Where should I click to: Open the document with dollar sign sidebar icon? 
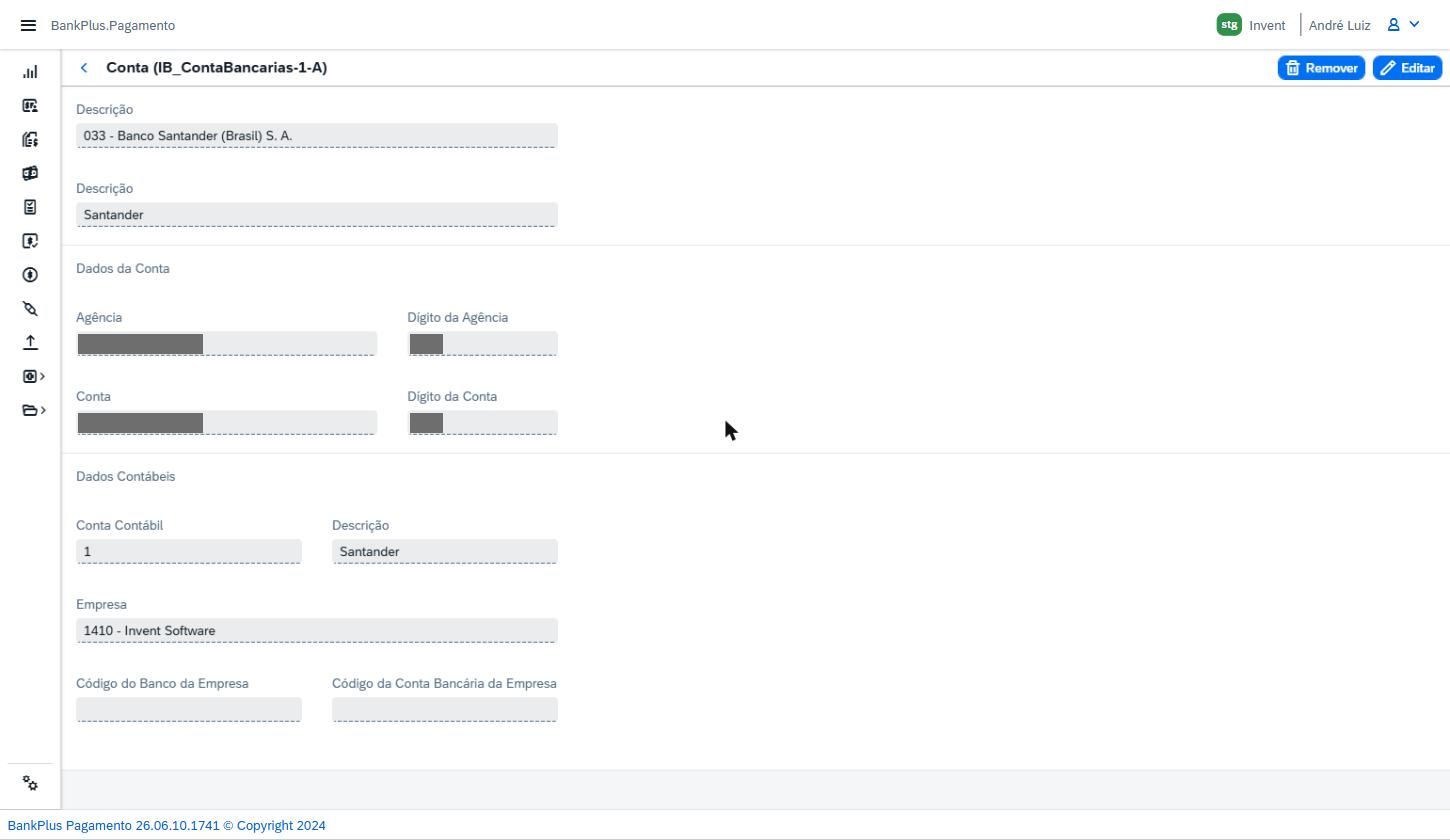pos(30,139)
